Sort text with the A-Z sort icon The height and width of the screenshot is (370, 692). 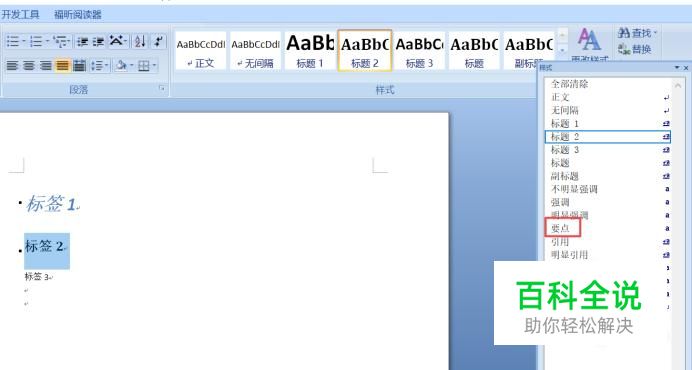tap(140, 42)
